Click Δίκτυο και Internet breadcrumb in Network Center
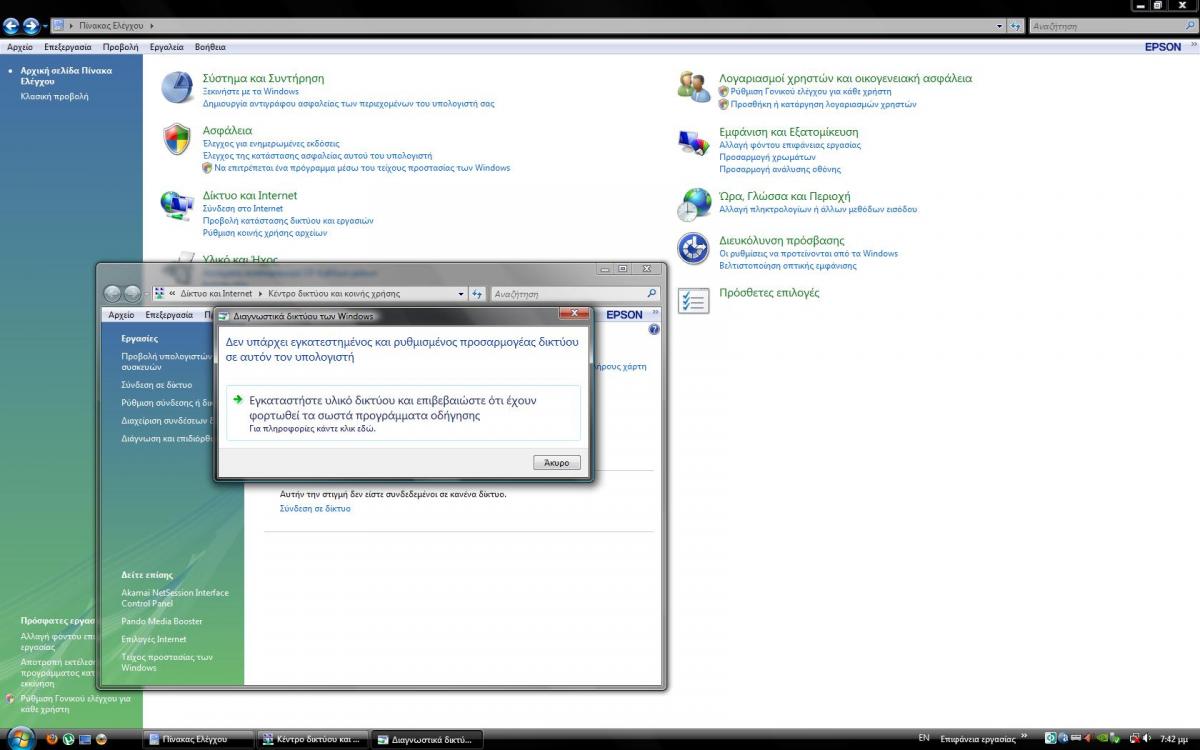 (x=216, y=294)
